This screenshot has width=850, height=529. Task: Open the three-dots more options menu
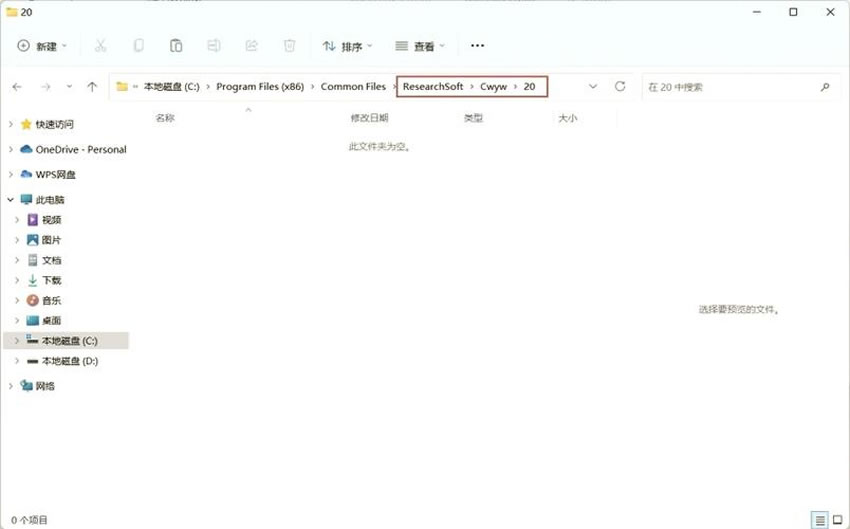tap(477, 46)
